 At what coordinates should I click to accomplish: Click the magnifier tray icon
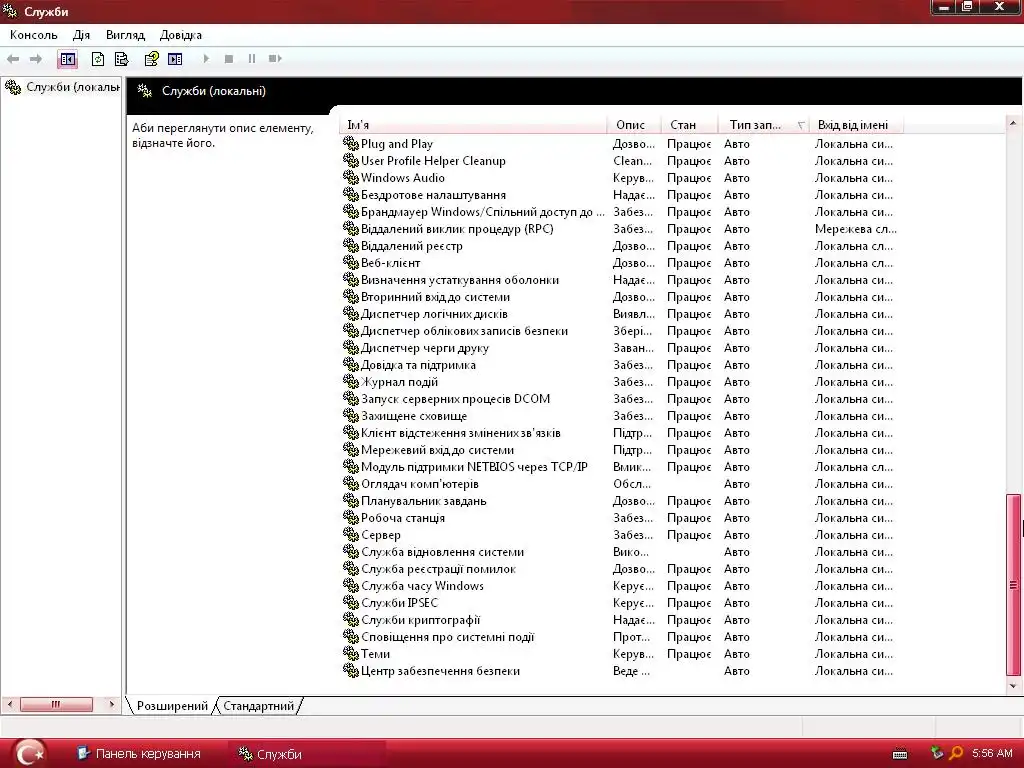pyautogui.click(x=956, y=753)
